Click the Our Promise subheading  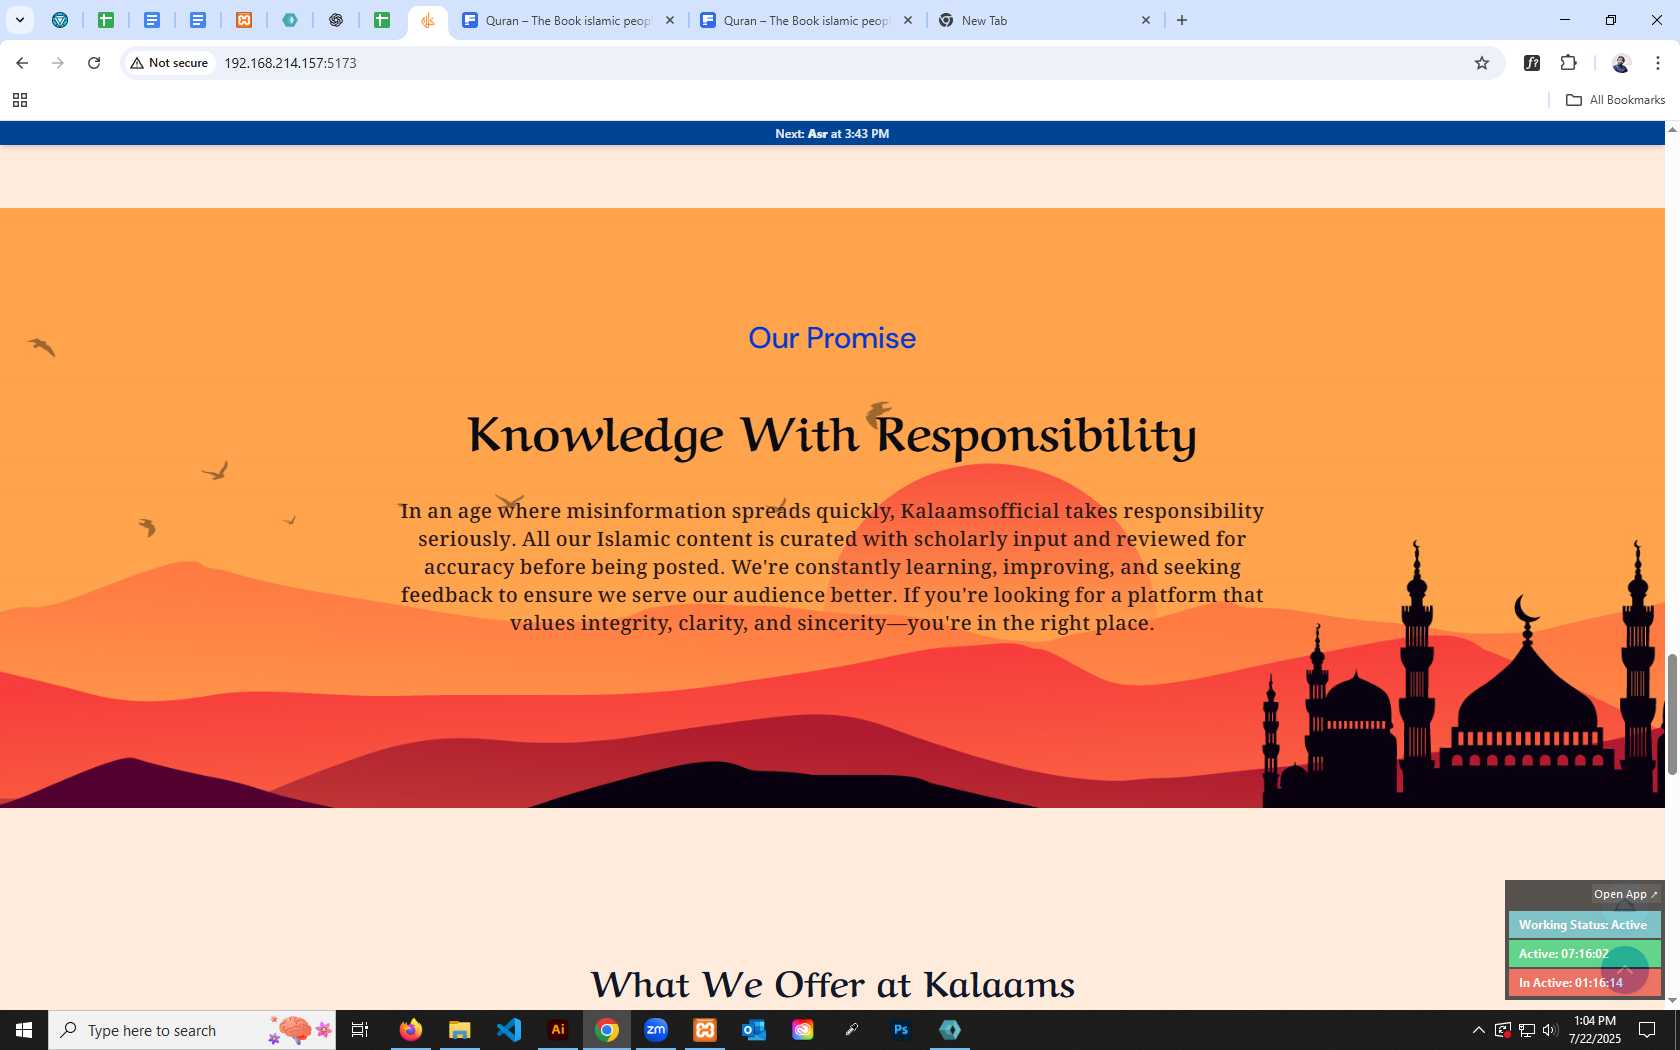point(832,338)
